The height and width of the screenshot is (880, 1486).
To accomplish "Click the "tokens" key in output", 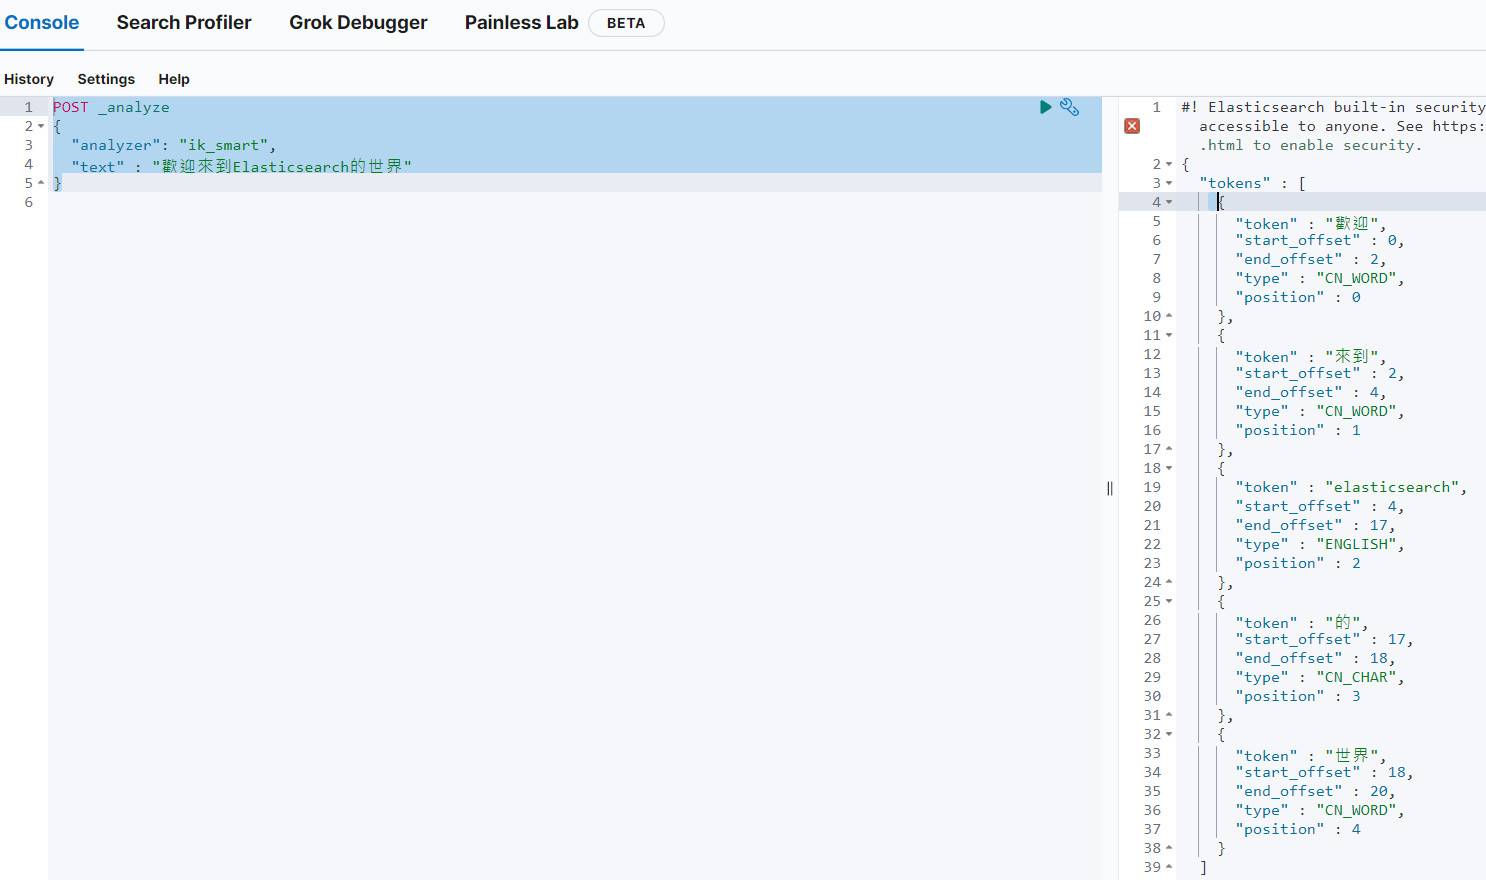I will tap(1235, 184).
